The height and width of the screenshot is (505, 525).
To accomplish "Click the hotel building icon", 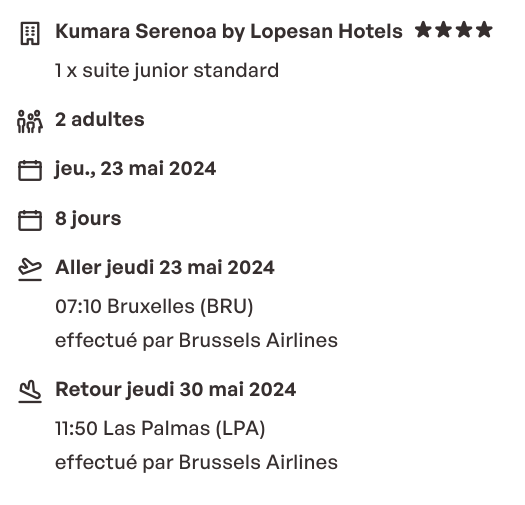I will 30,33.
